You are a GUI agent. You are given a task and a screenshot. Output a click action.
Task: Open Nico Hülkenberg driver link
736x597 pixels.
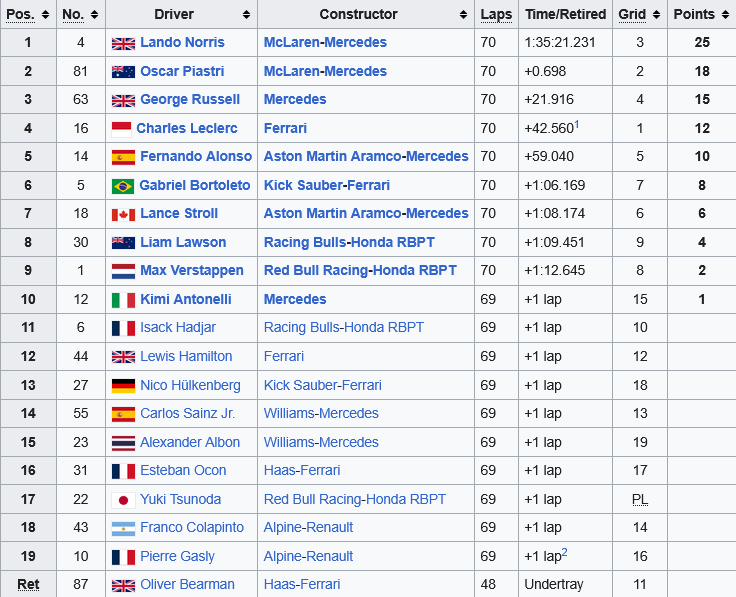(x=191, y=385)
